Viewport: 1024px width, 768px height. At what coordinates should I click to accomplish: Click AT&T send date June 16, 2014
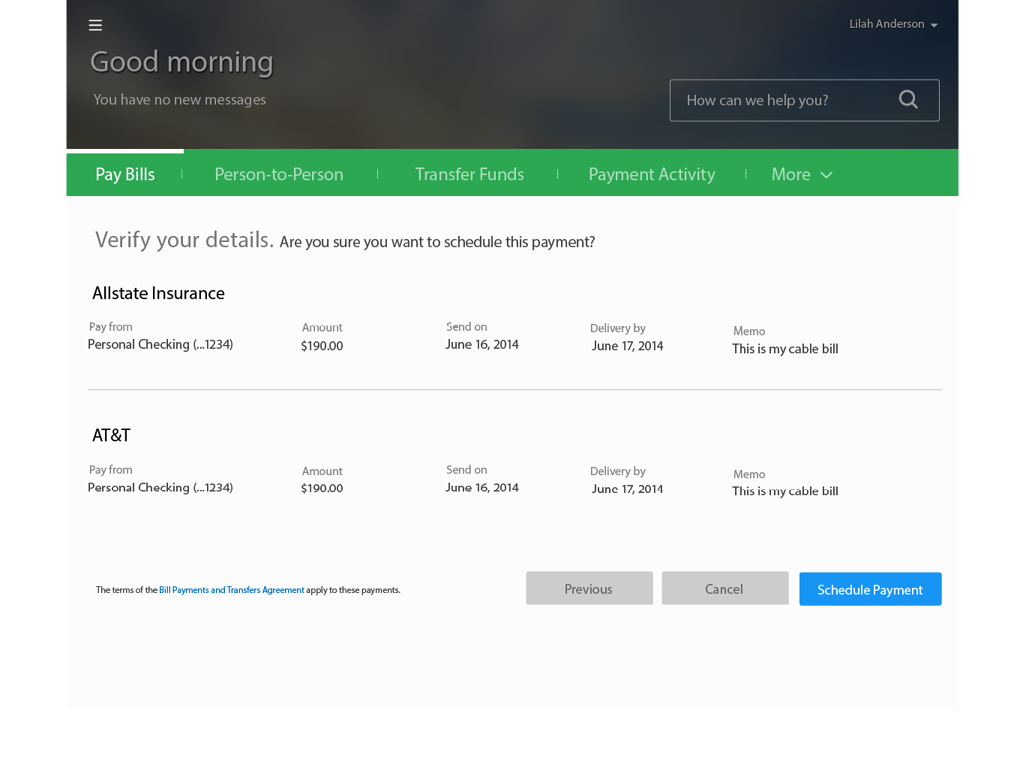pos(482,487)
